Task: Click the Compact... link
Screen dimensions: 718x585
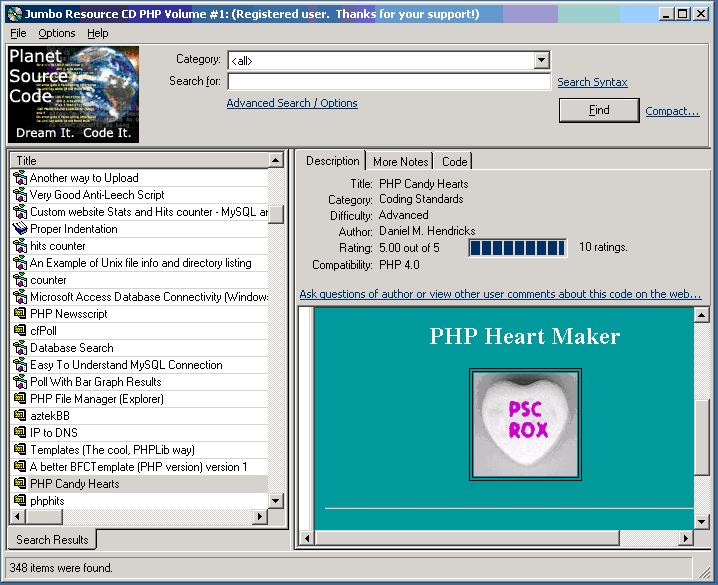Action: coord(672,111)
